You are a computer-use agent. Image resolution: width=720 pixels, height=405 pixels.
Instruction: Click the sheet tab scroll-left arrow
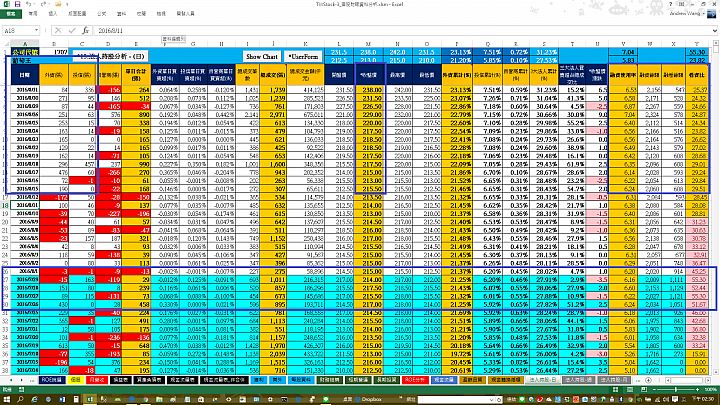tap(12, 380)
